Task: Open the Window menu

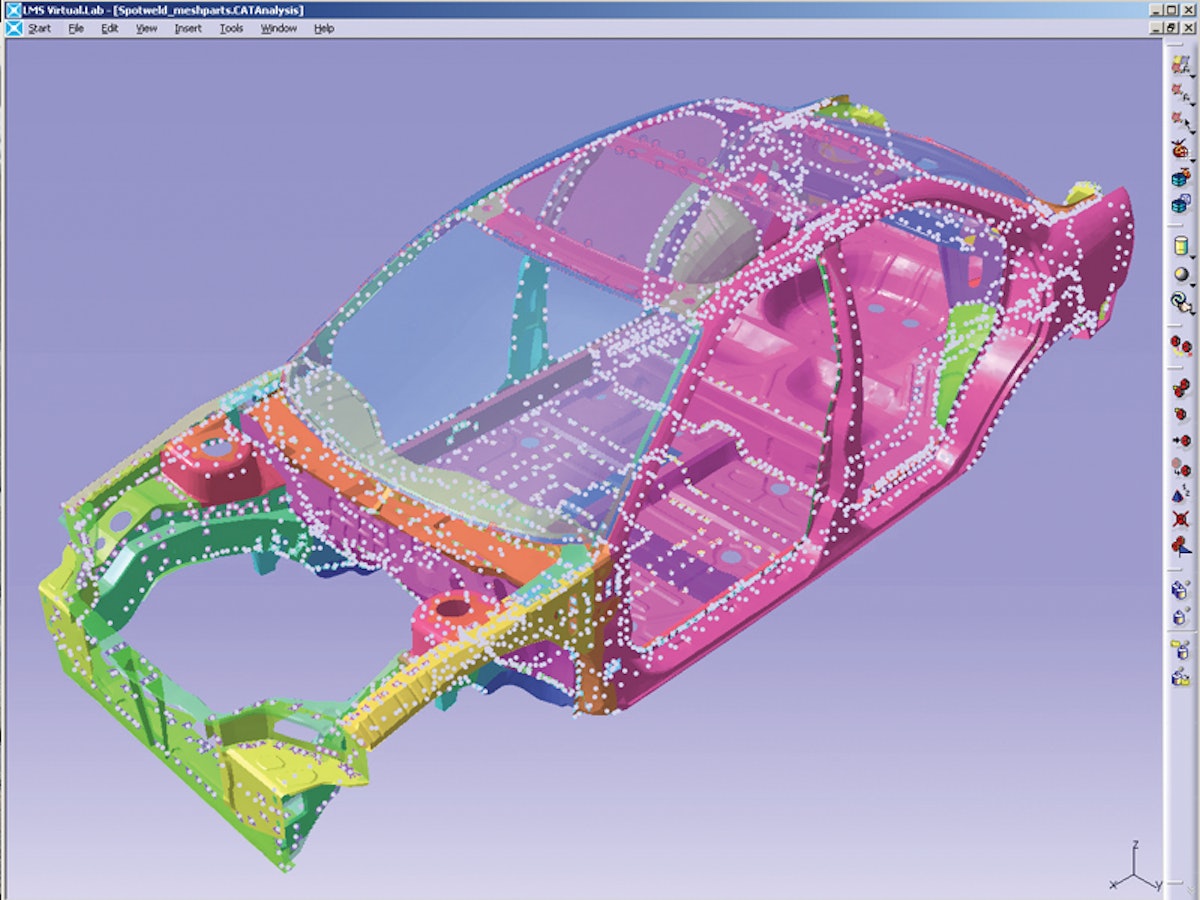Action: coord(279,28)
